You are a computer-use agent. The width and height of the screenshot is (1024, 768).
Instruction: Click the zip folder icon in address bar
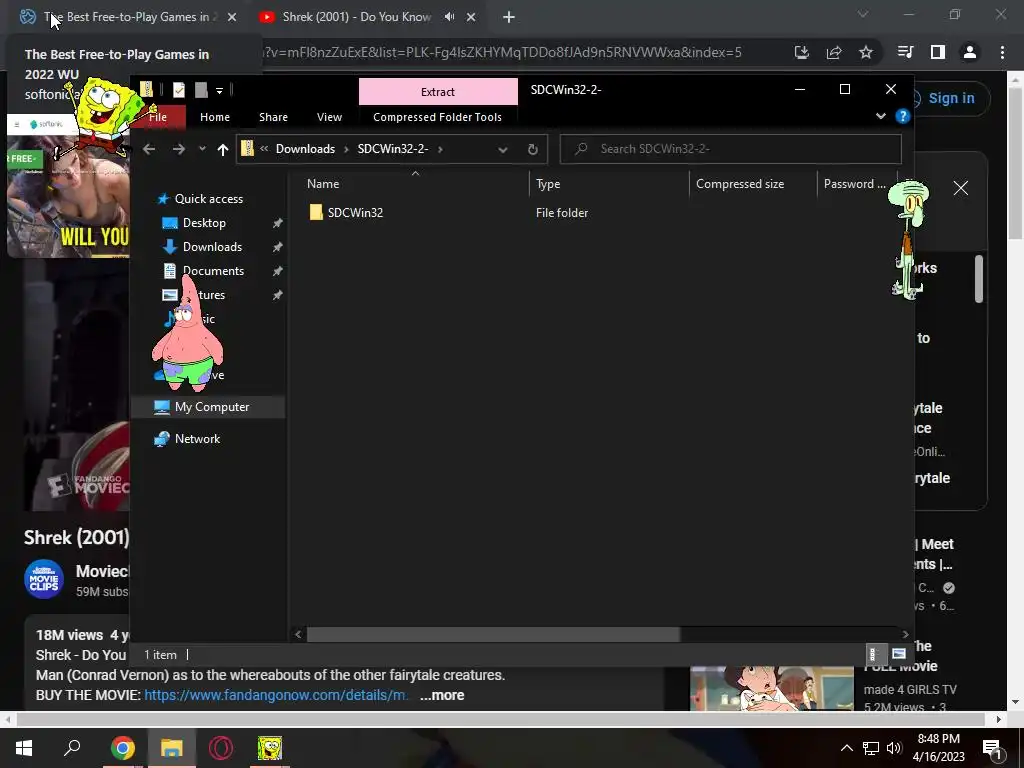[248, 148]
